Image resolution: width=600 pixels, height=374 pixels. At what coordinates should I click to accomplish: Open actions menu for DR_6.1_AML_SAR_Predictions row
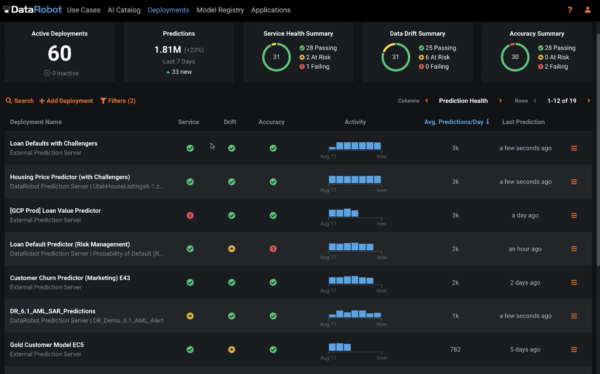[x=574, y=316]
